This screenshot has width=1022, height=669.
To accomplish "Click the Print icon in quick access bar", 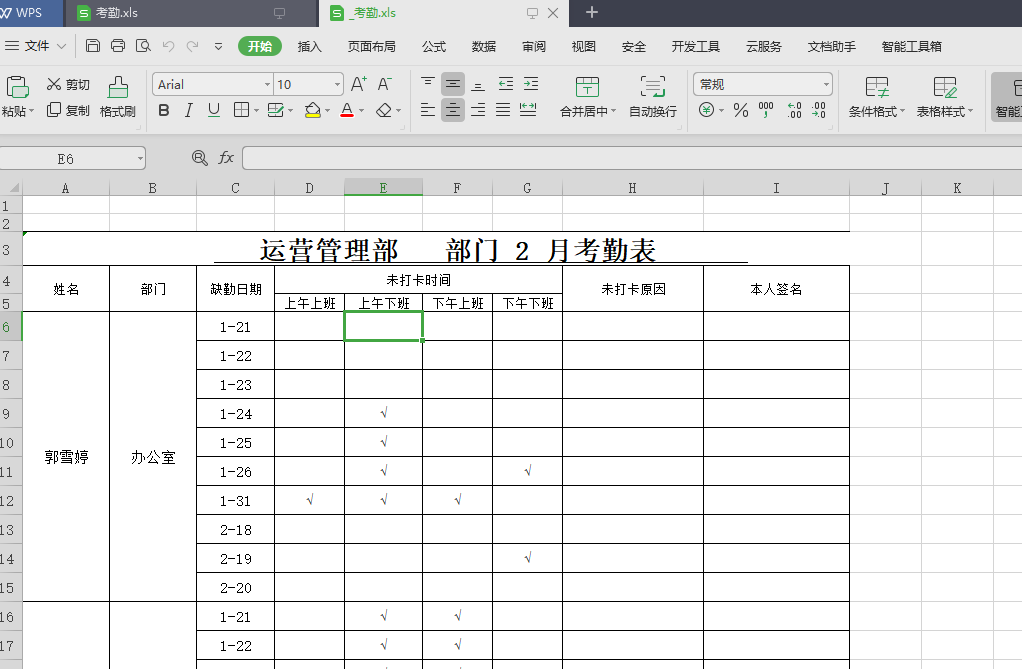I will click(118, 46).
